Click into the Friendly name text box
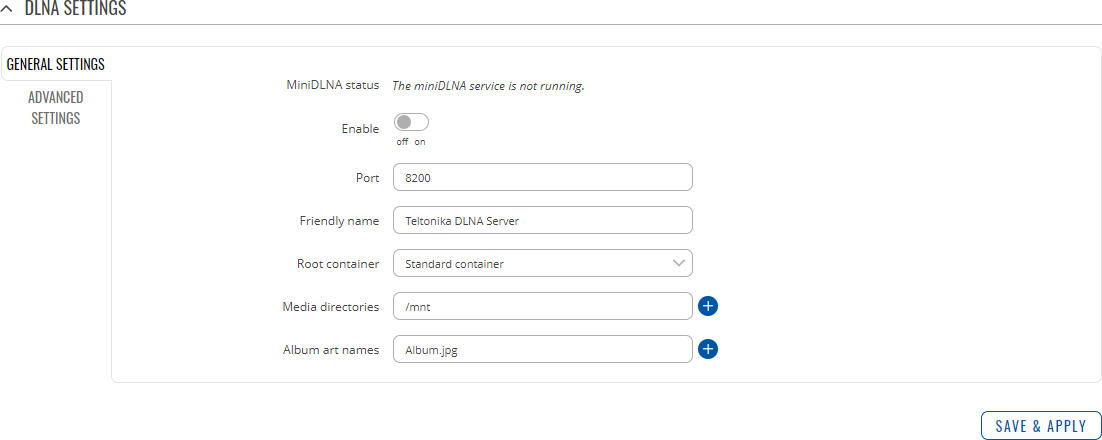Screen dimensions: 1102x440 click(x=542, y=221)
